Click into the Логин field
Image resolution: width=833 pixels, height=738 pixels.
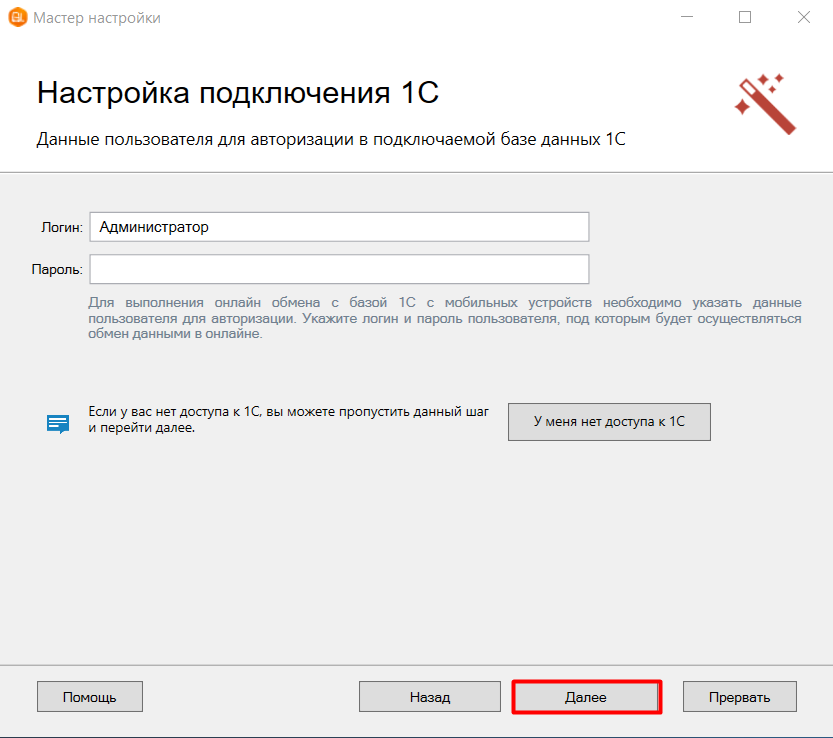click(x=339, y=227)
